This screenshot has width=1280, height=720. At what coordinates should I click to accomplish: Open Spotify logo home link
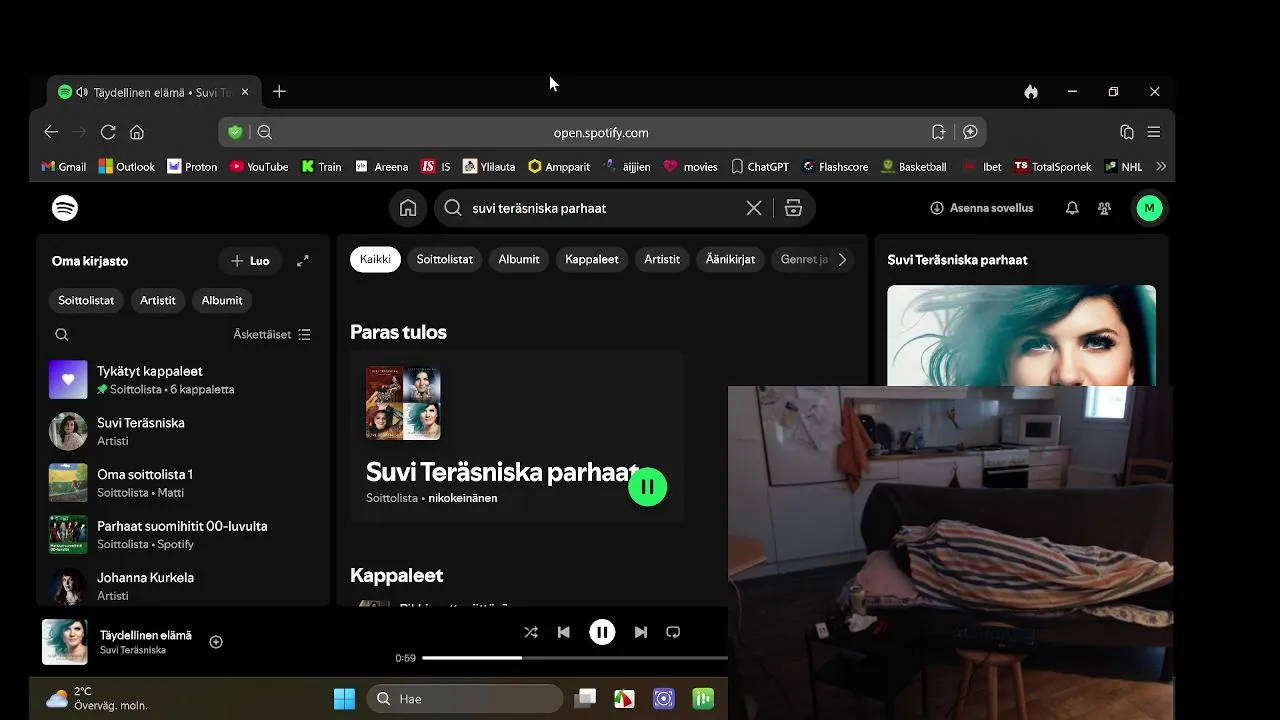(x=65, y=208)
